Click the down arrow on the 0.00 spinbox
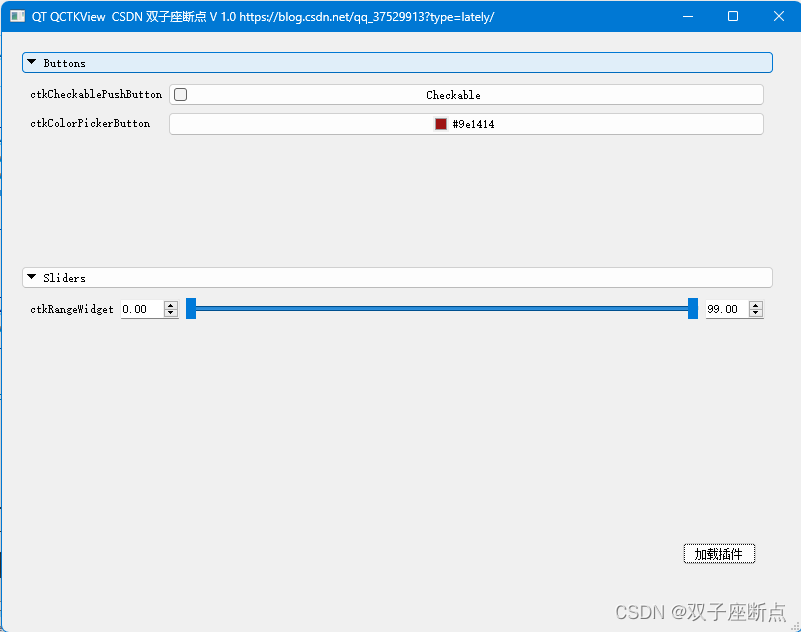 [170, 313]
